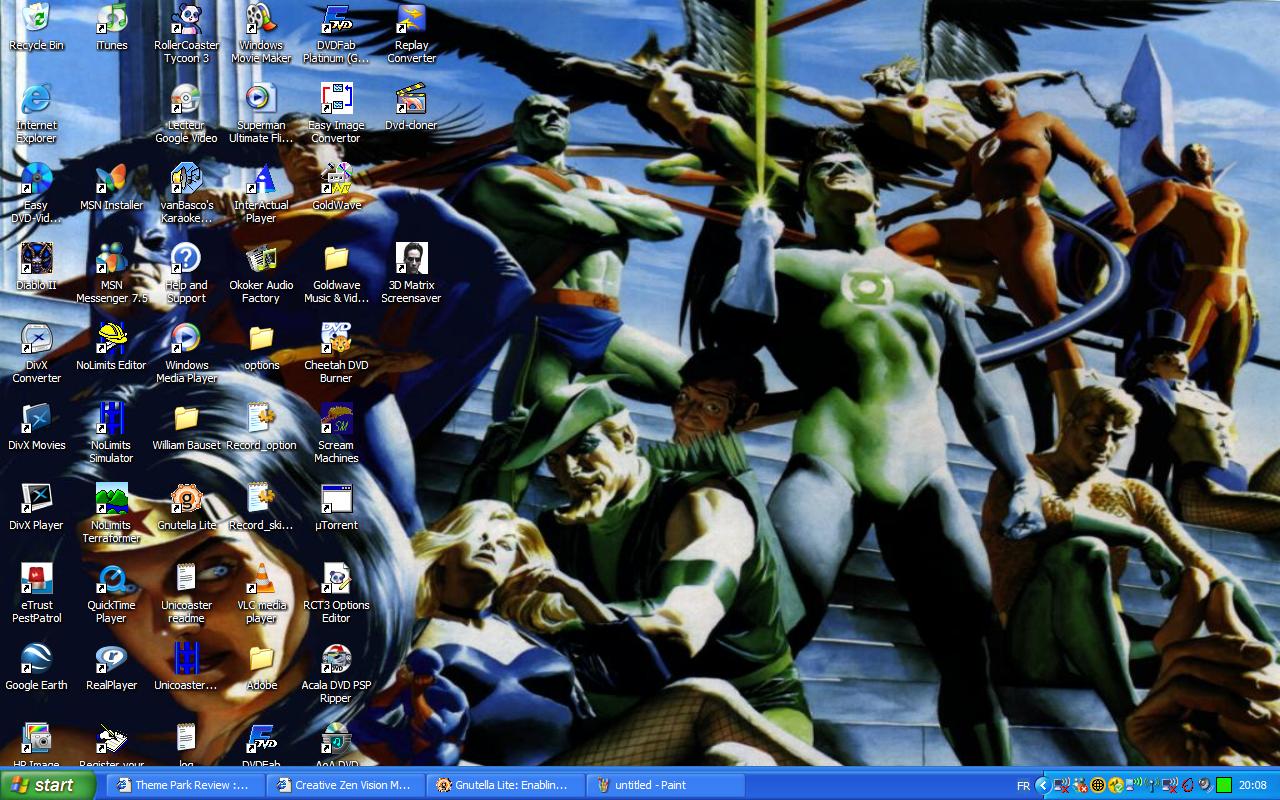The height and width of the screenshot is (800, 1280).
Task: Select NoLimits Terraformer icon
Action: point(111,513)
